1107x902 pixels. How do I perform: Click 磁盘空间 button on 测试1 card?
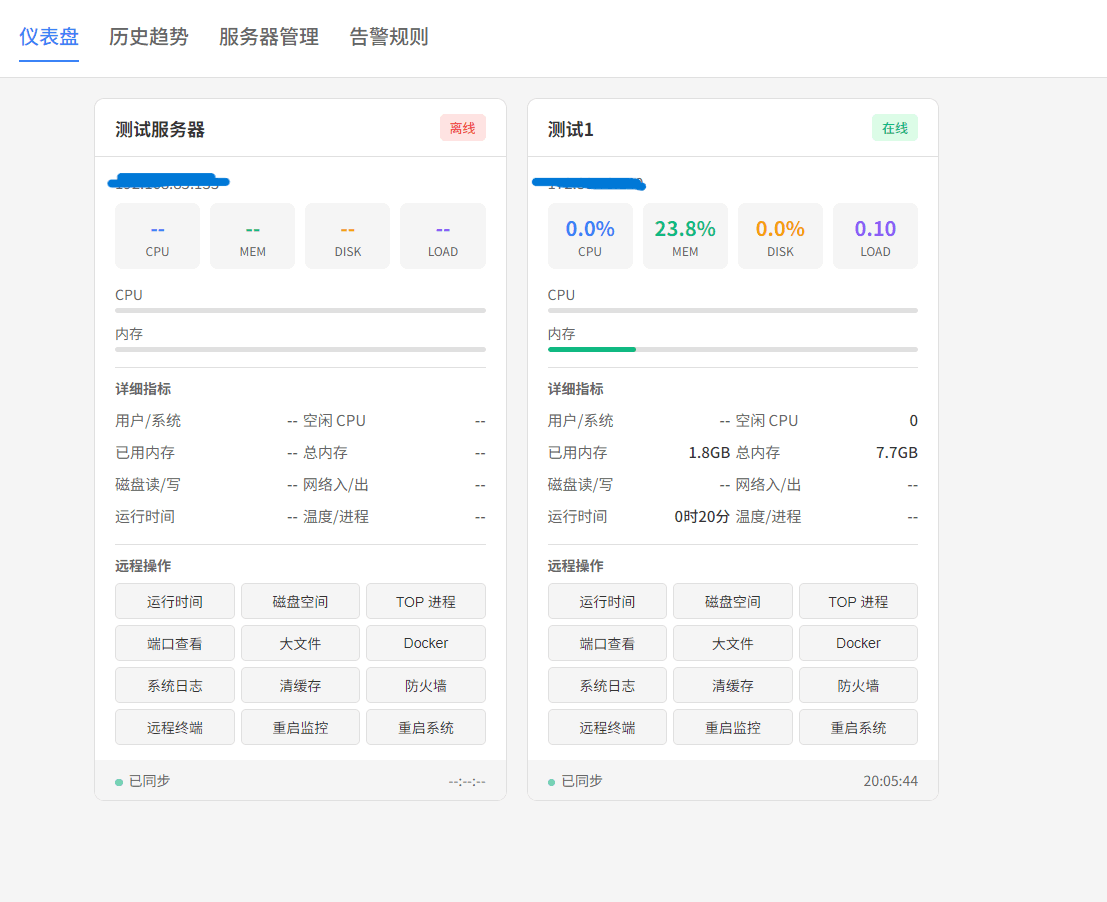pos(733,601)
